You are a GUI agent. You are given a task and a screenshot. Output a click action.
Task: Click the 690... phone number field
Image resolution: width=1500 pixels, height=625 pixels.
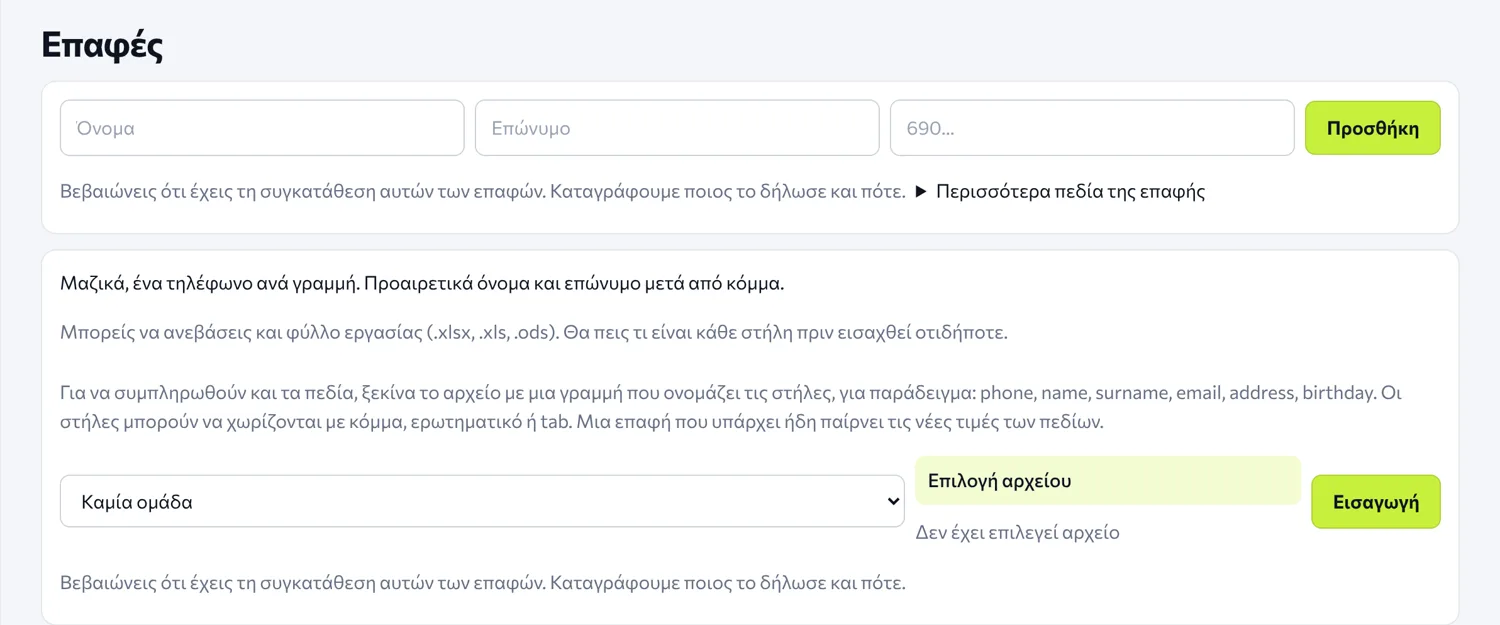[1092, 128]
